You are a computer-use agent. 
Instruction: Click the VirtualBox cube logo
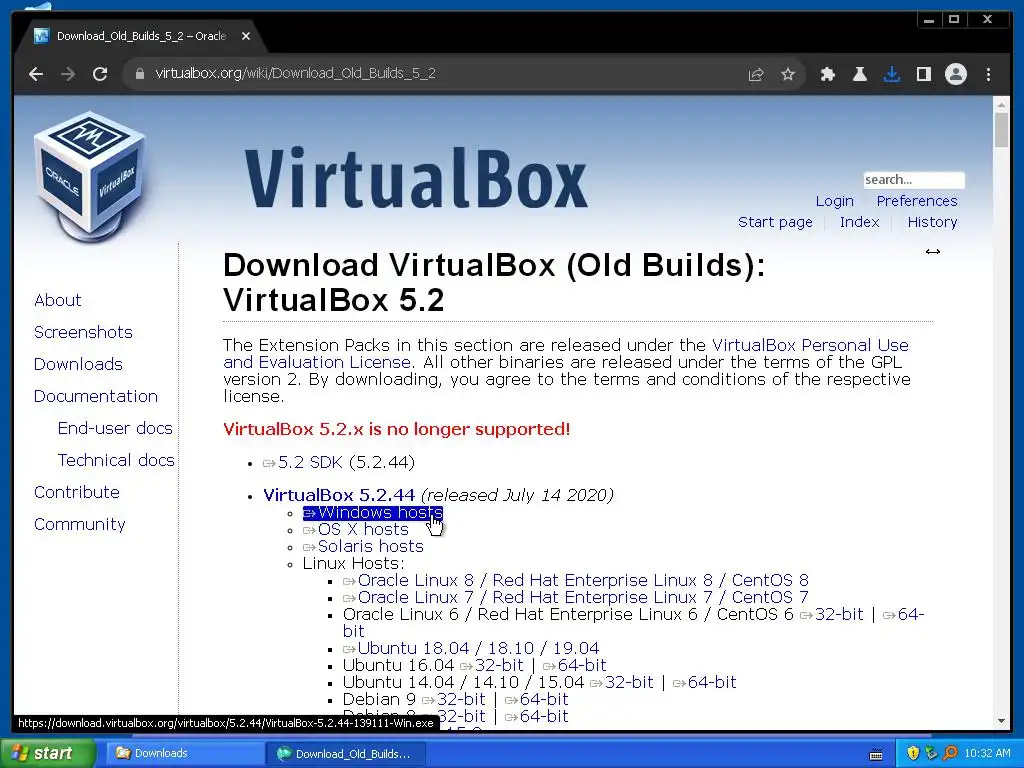click(89, 176)
